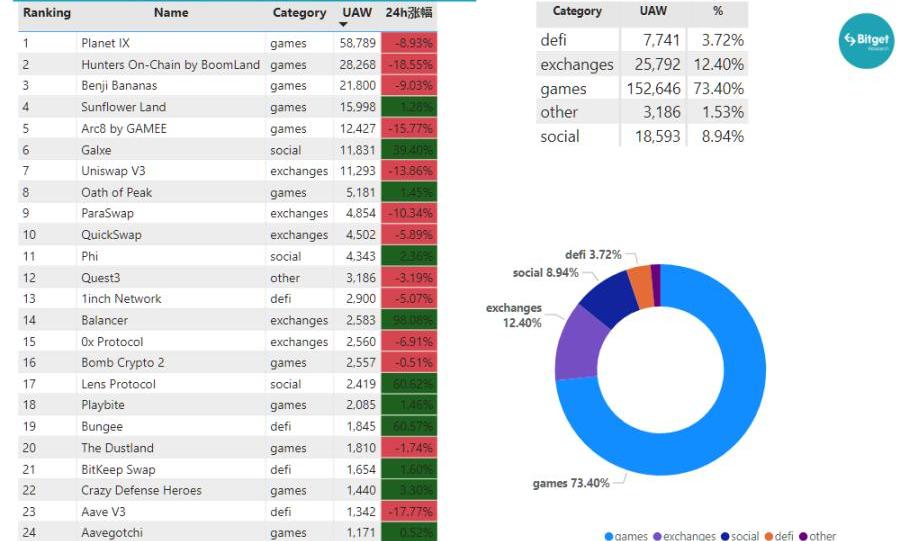Click the UAW sort arrow in ranking table
This screenshot has height=541, width=918.
coord(343,24)
